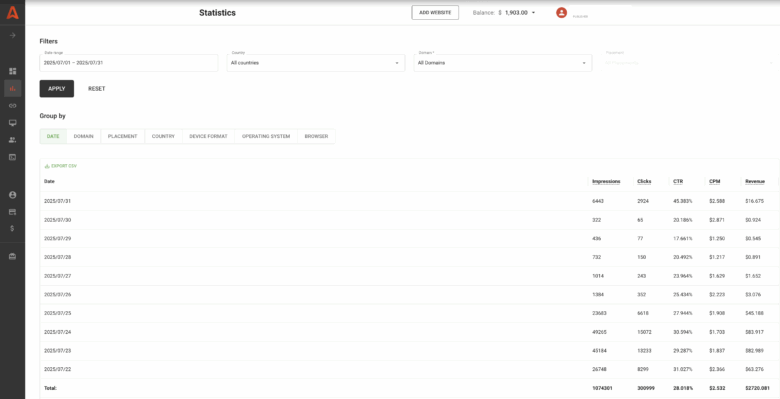Click the red user avatar icon

[561, 13]
